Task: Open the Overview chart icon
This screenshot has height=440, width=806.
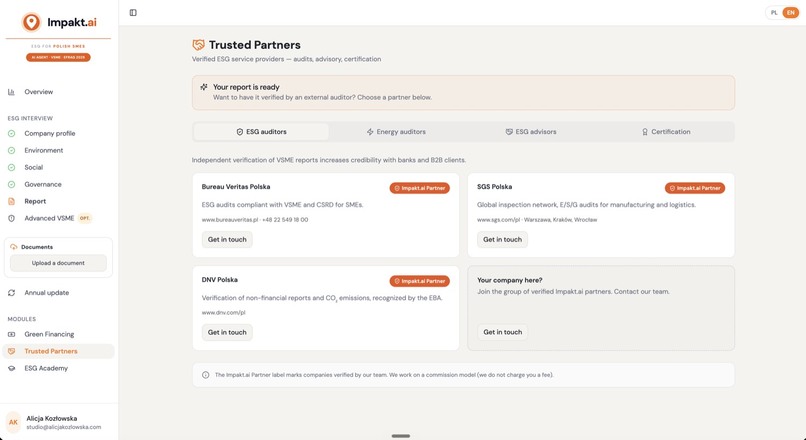Action: 11,92
